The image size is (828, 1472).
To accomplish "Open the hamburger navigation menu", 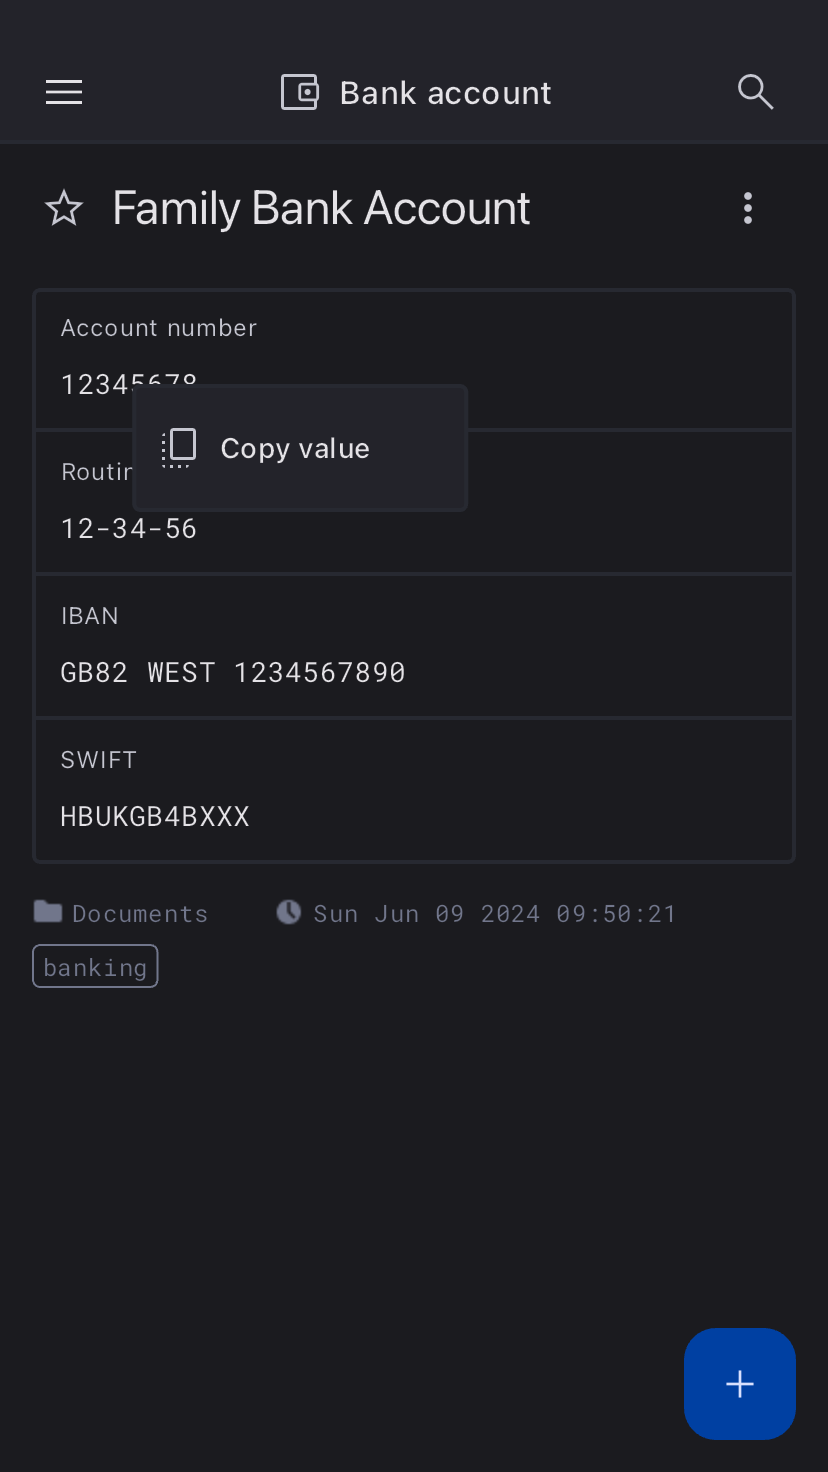I will pos(64,93).
